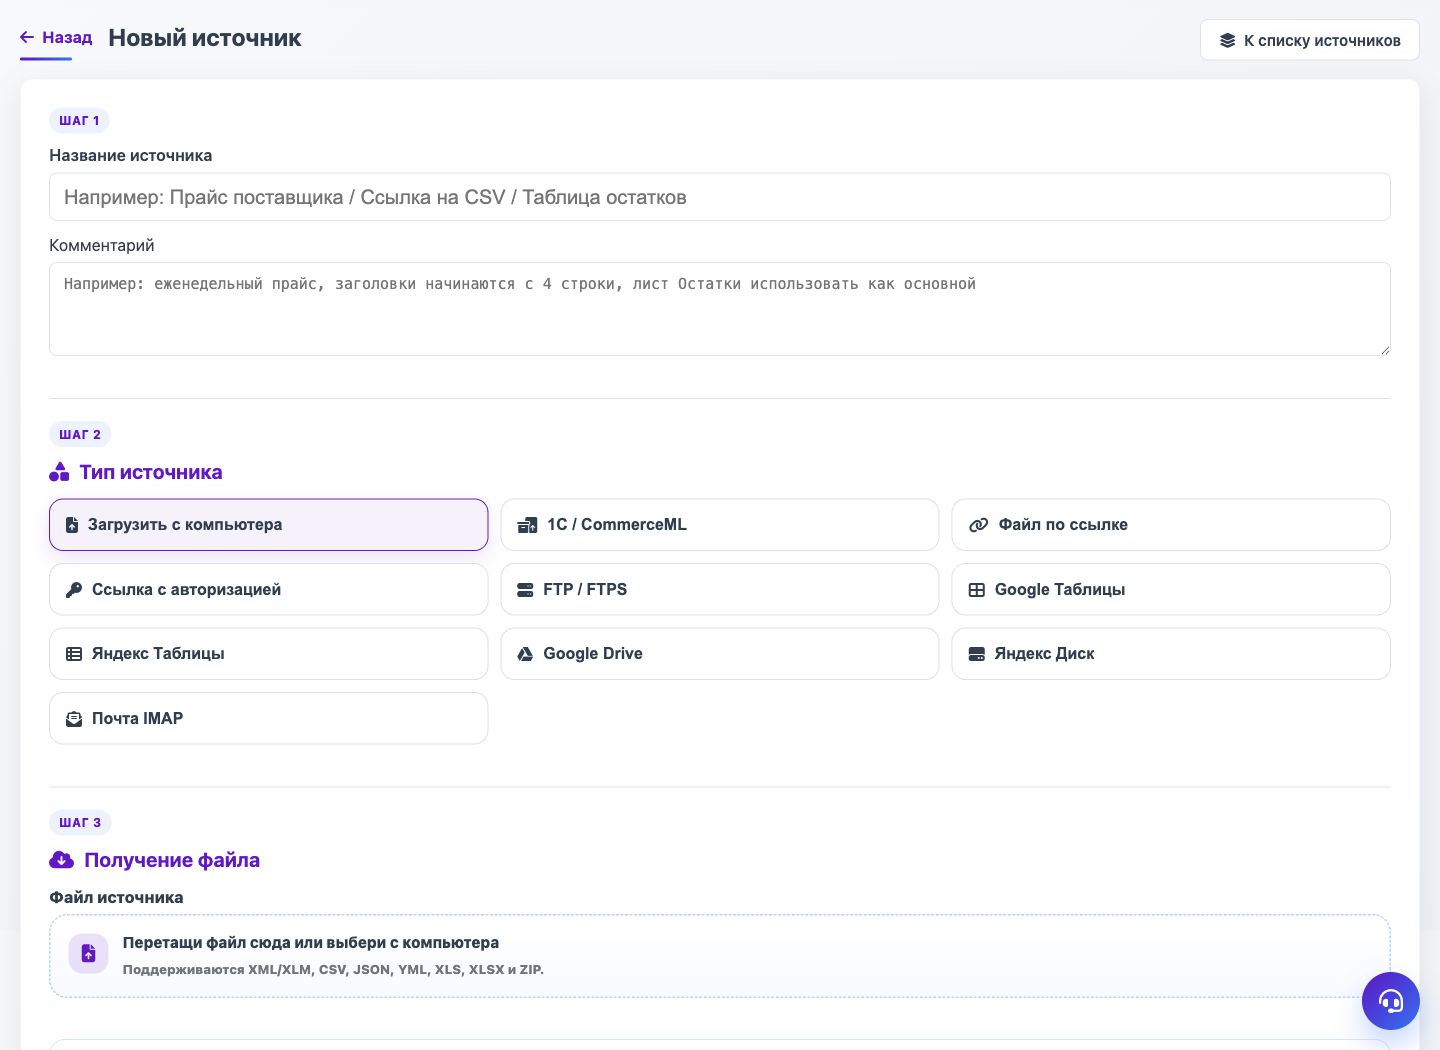Select 1C / CommerceML source type
1440x1050 pixels.
(x=719, y=525)
